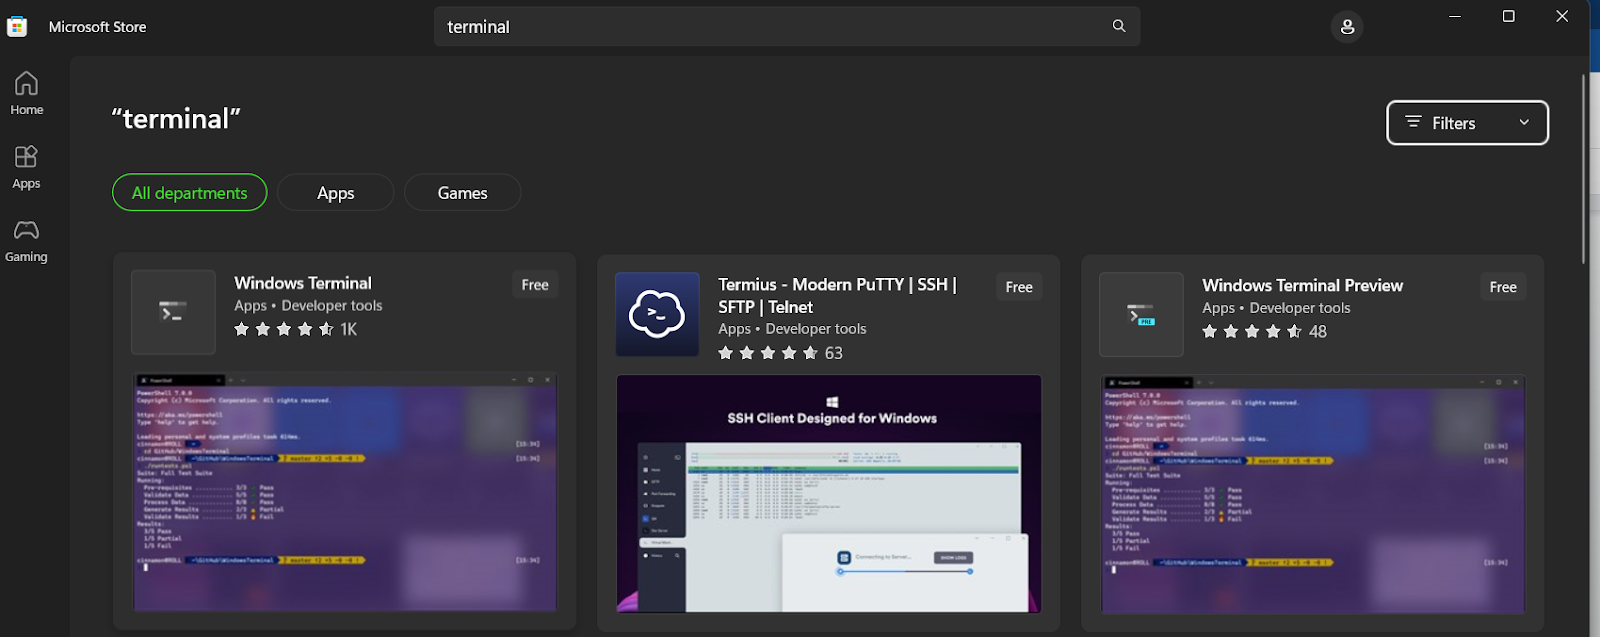This screenshot has width=1600, height=637.
Task: Open Termius SSH Client screenshot thumbnail
Action: pos(829,494)
